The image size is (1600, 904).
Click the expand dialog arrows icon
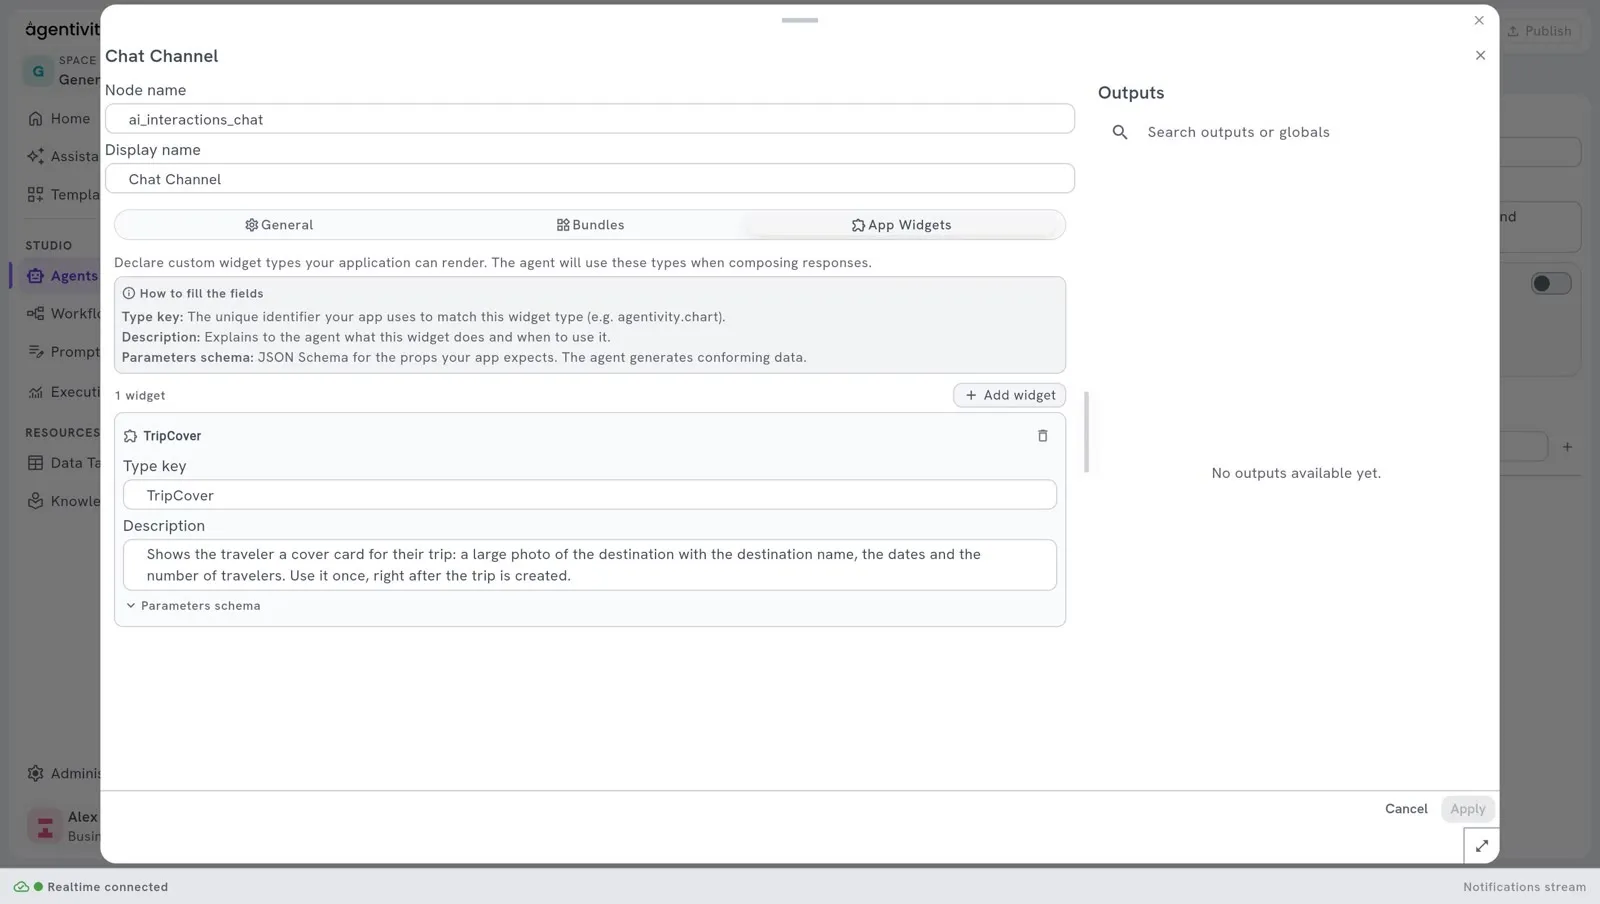(x=1481, y=846)
